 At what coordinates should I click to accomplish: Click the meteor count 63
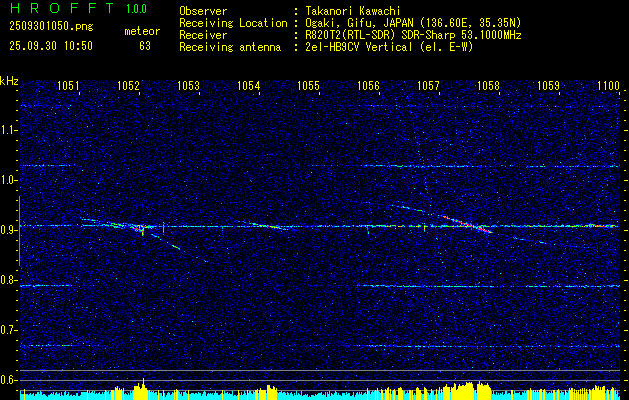(145, 46)
